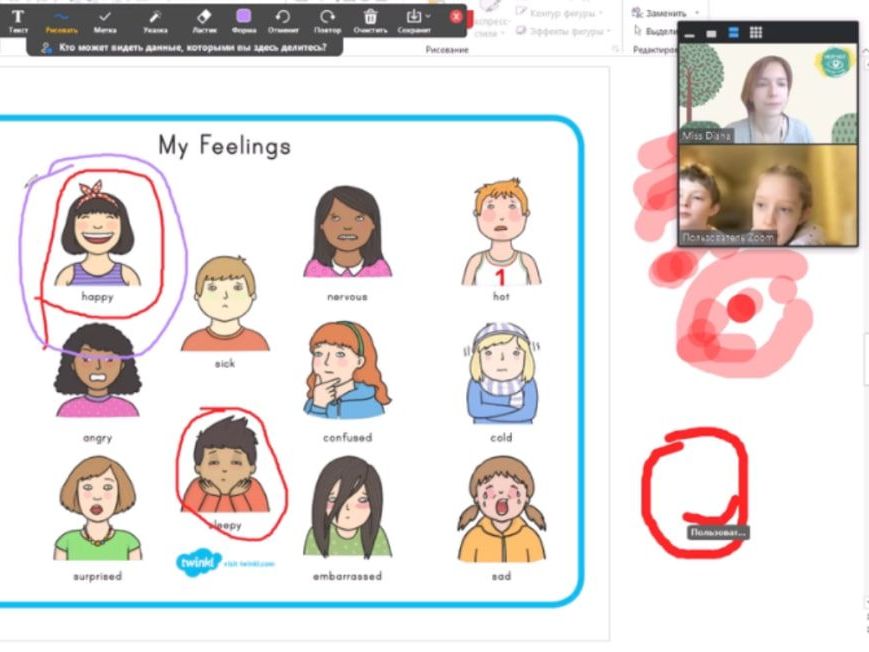Click the crying 'sad' girl picture
Screen dimensions: 869x652
[502, 509]
